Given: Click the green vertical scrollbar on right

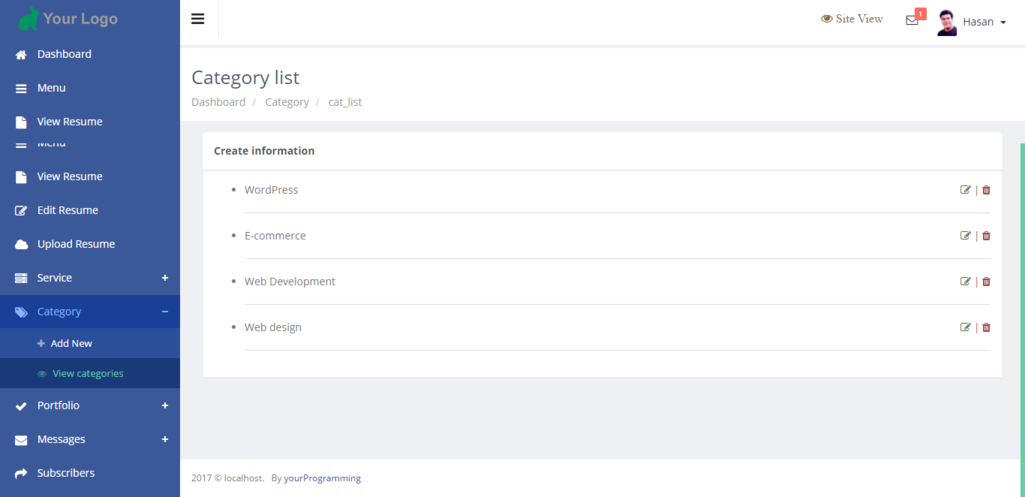Looking at the screenshot, I should click(x=1021, y=300).
